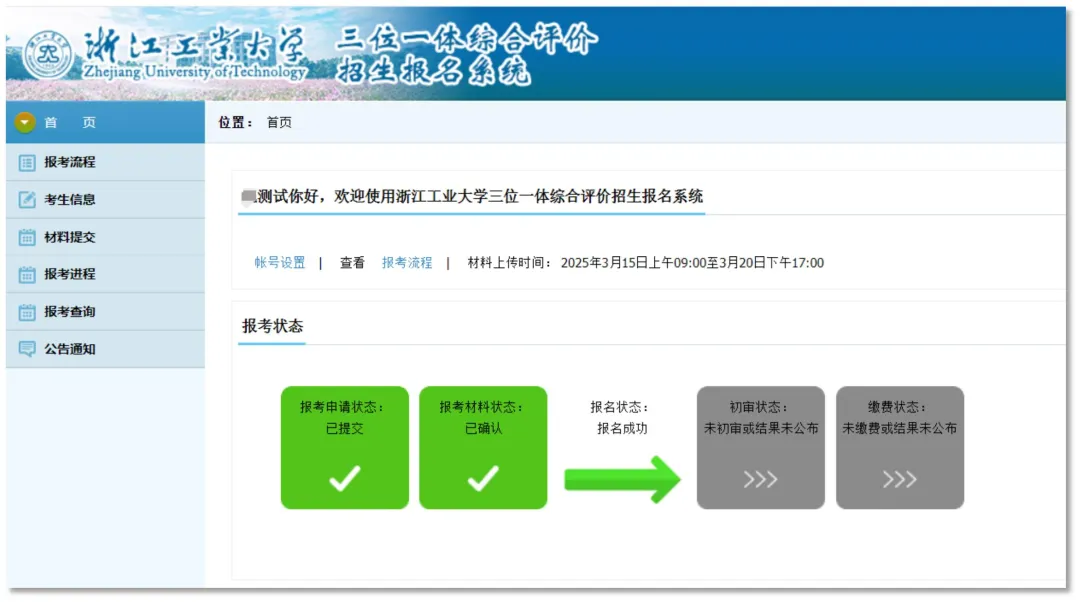
Task: Click the chevrons in 缴费状态 box
Action: (x=900, y=479)
